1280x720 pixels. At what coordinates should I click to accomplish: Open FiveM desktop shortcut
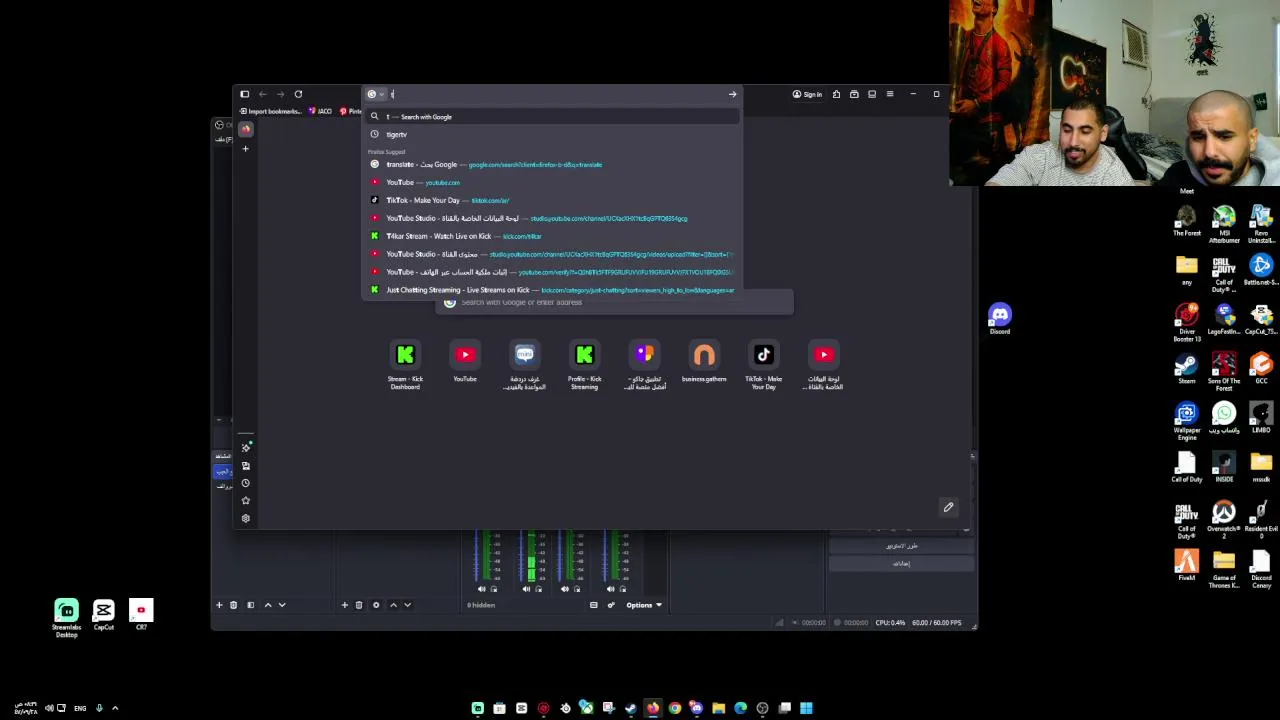1187,565
